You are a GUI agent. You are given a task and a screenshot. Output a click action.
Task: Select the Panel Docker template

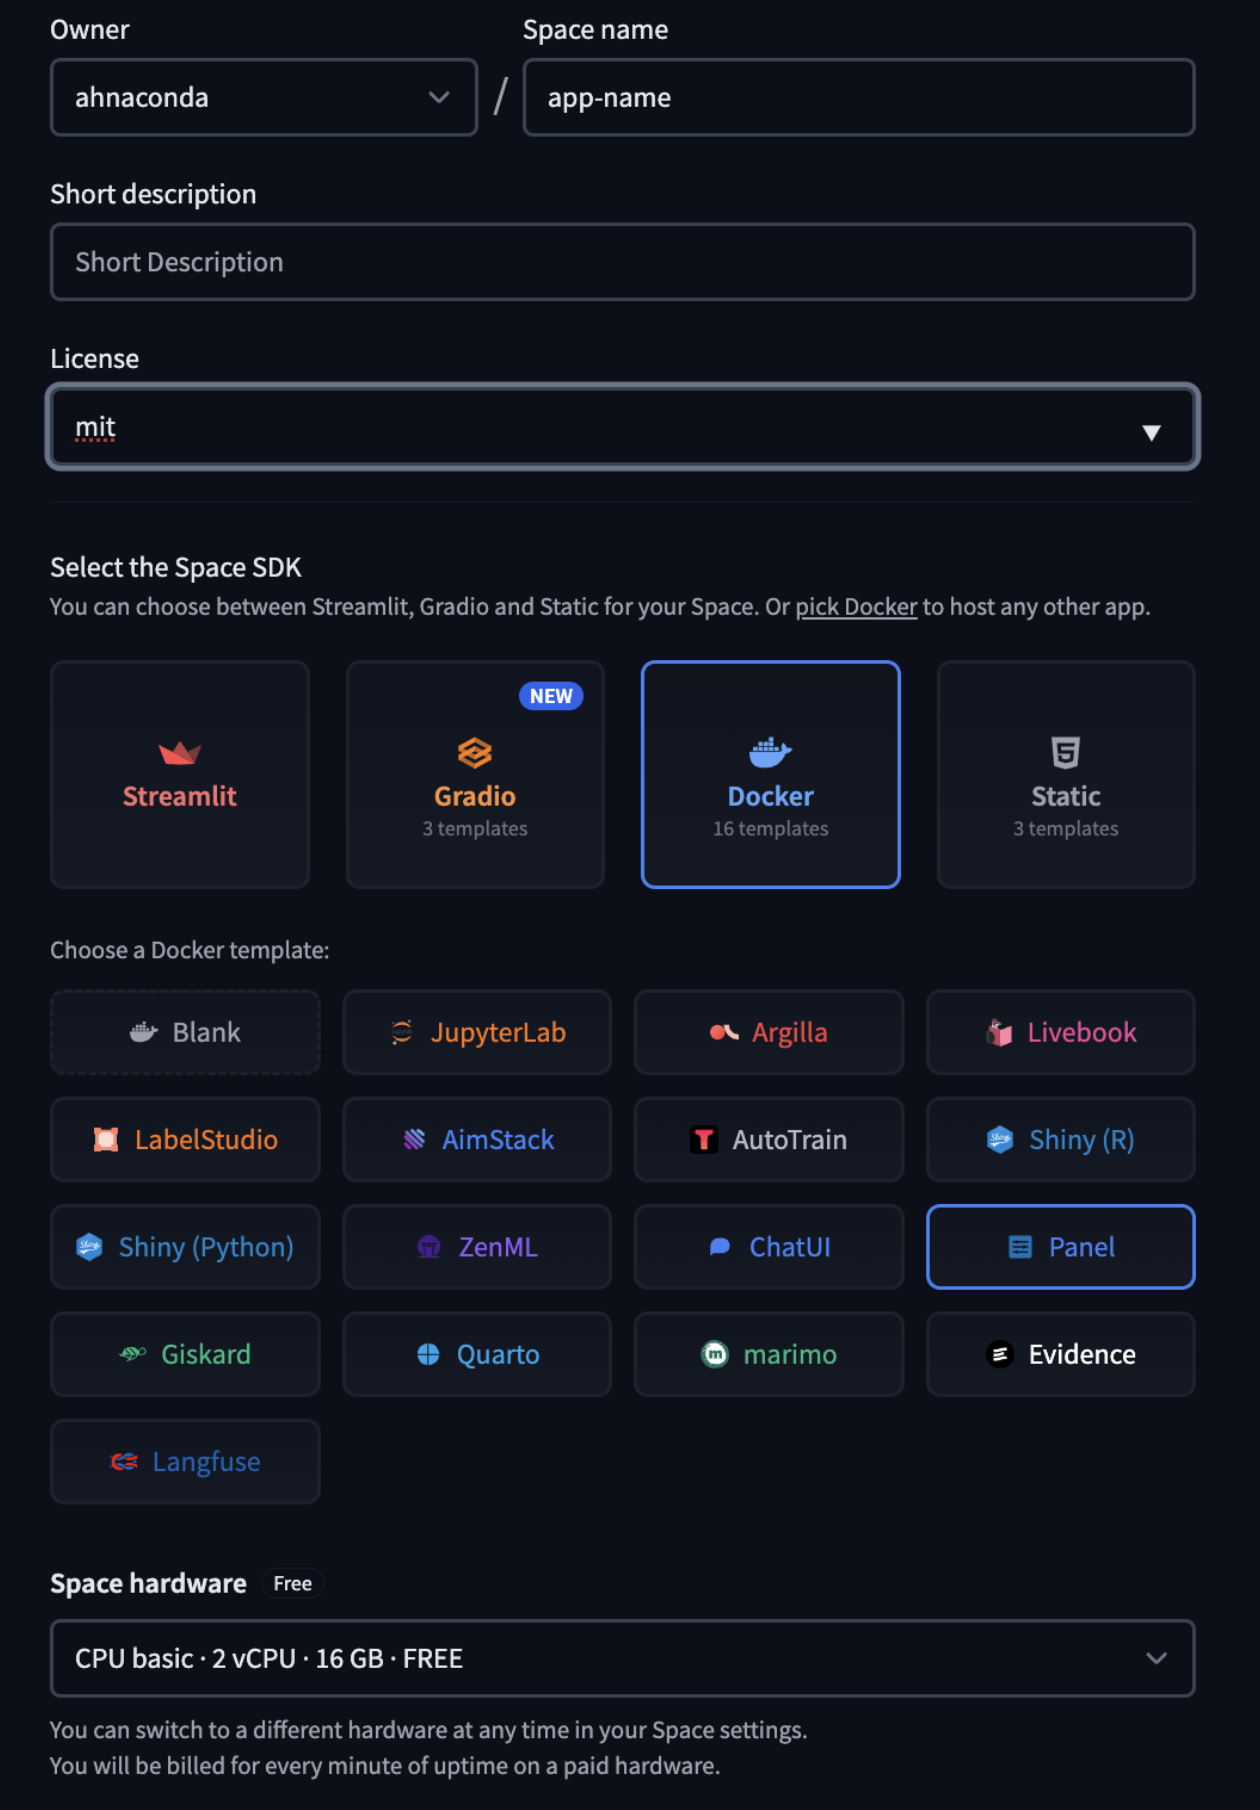click(1061, 1247)
